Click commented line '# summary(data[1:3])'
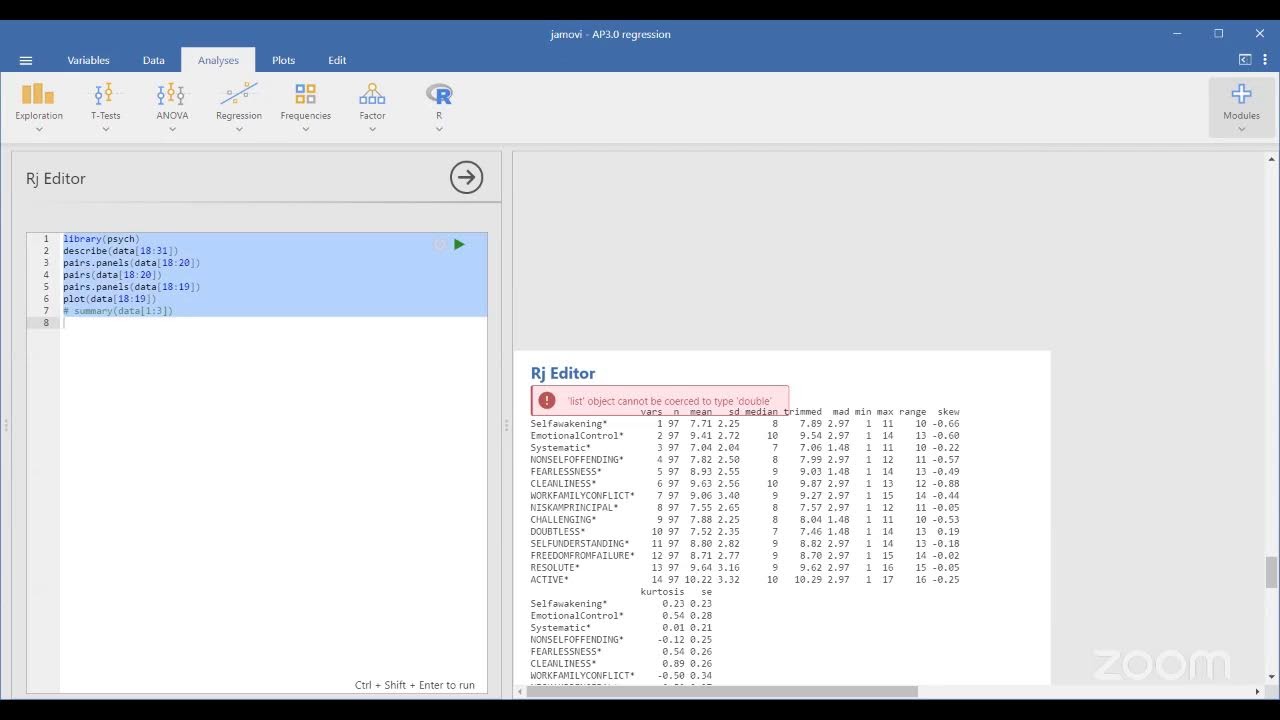The height and width of the screenshot is (720, 1280). tap(118, 311)
